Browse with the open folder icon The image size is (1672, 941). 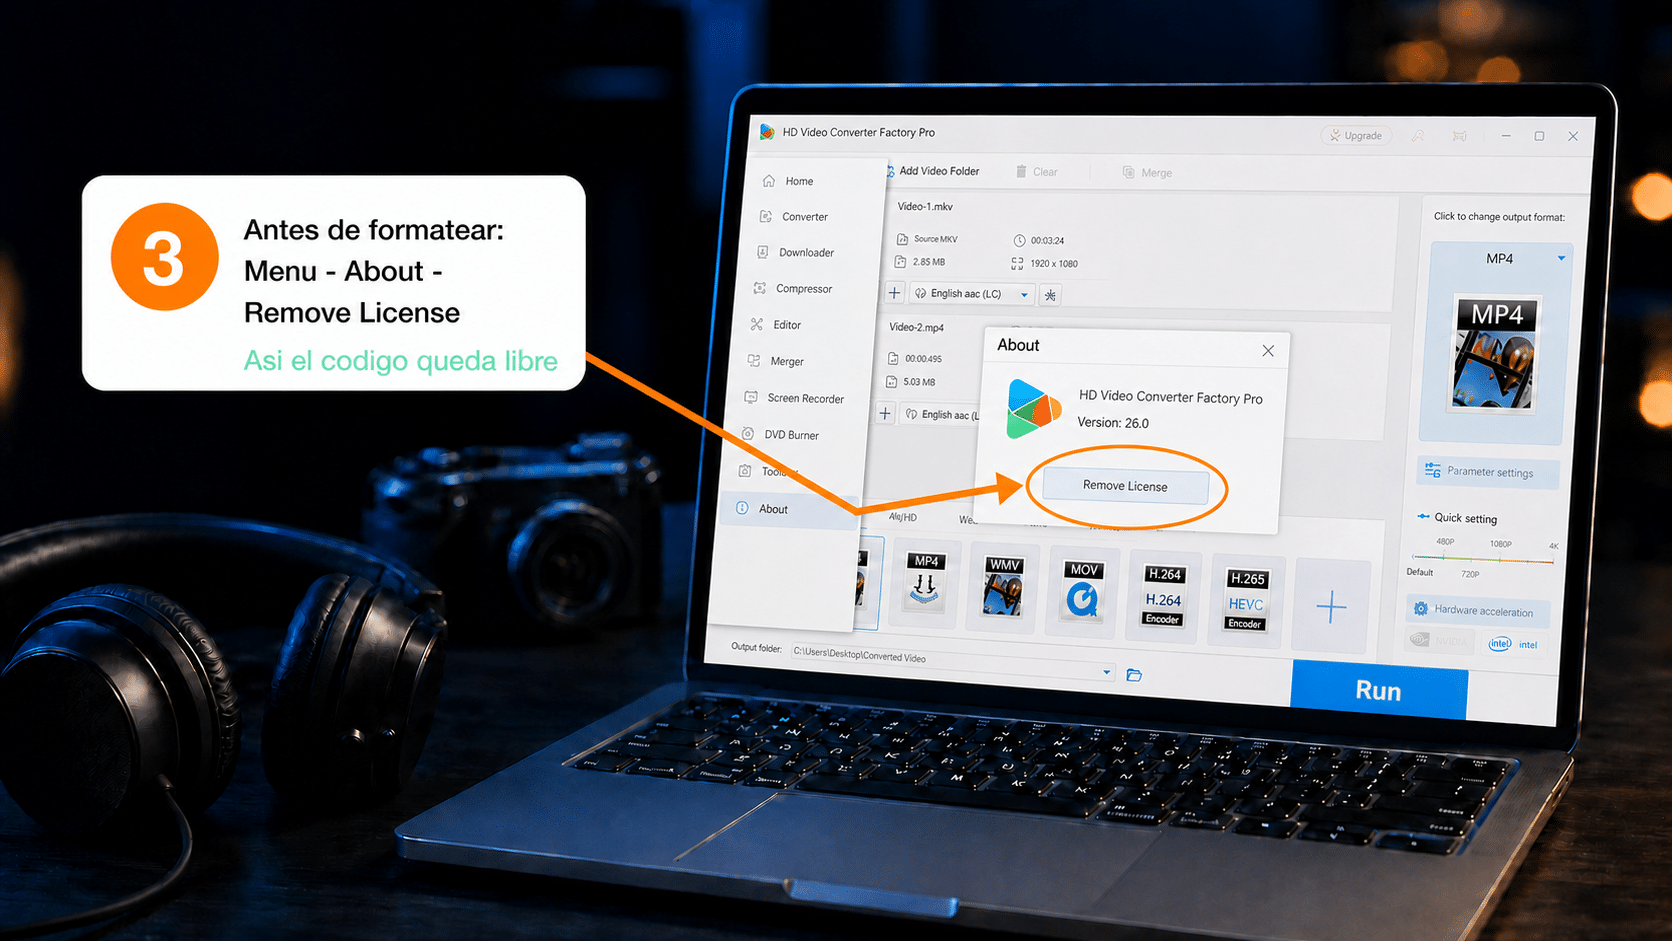(1134, 675)
